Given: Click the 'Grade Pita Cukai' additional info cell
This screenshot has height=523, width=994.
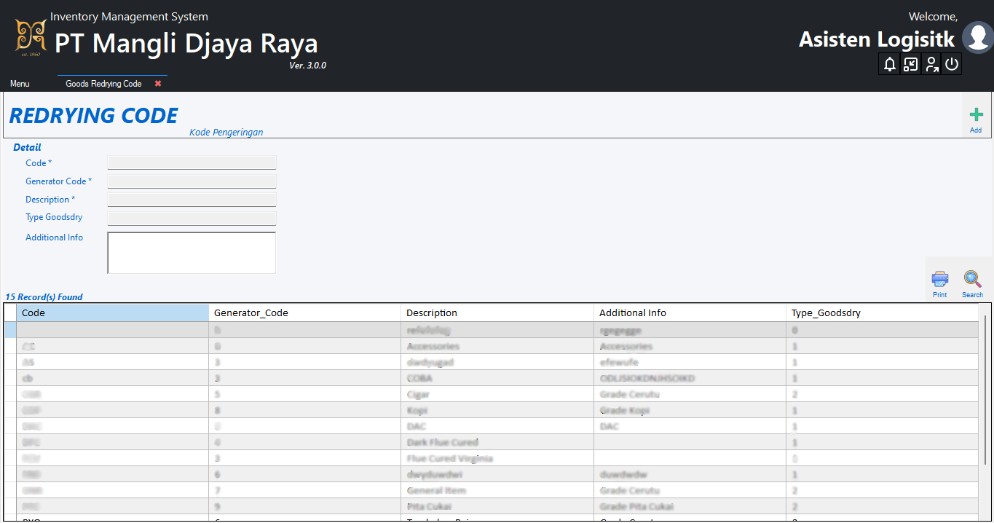Looking at the screenshot, I should [689, 507].
